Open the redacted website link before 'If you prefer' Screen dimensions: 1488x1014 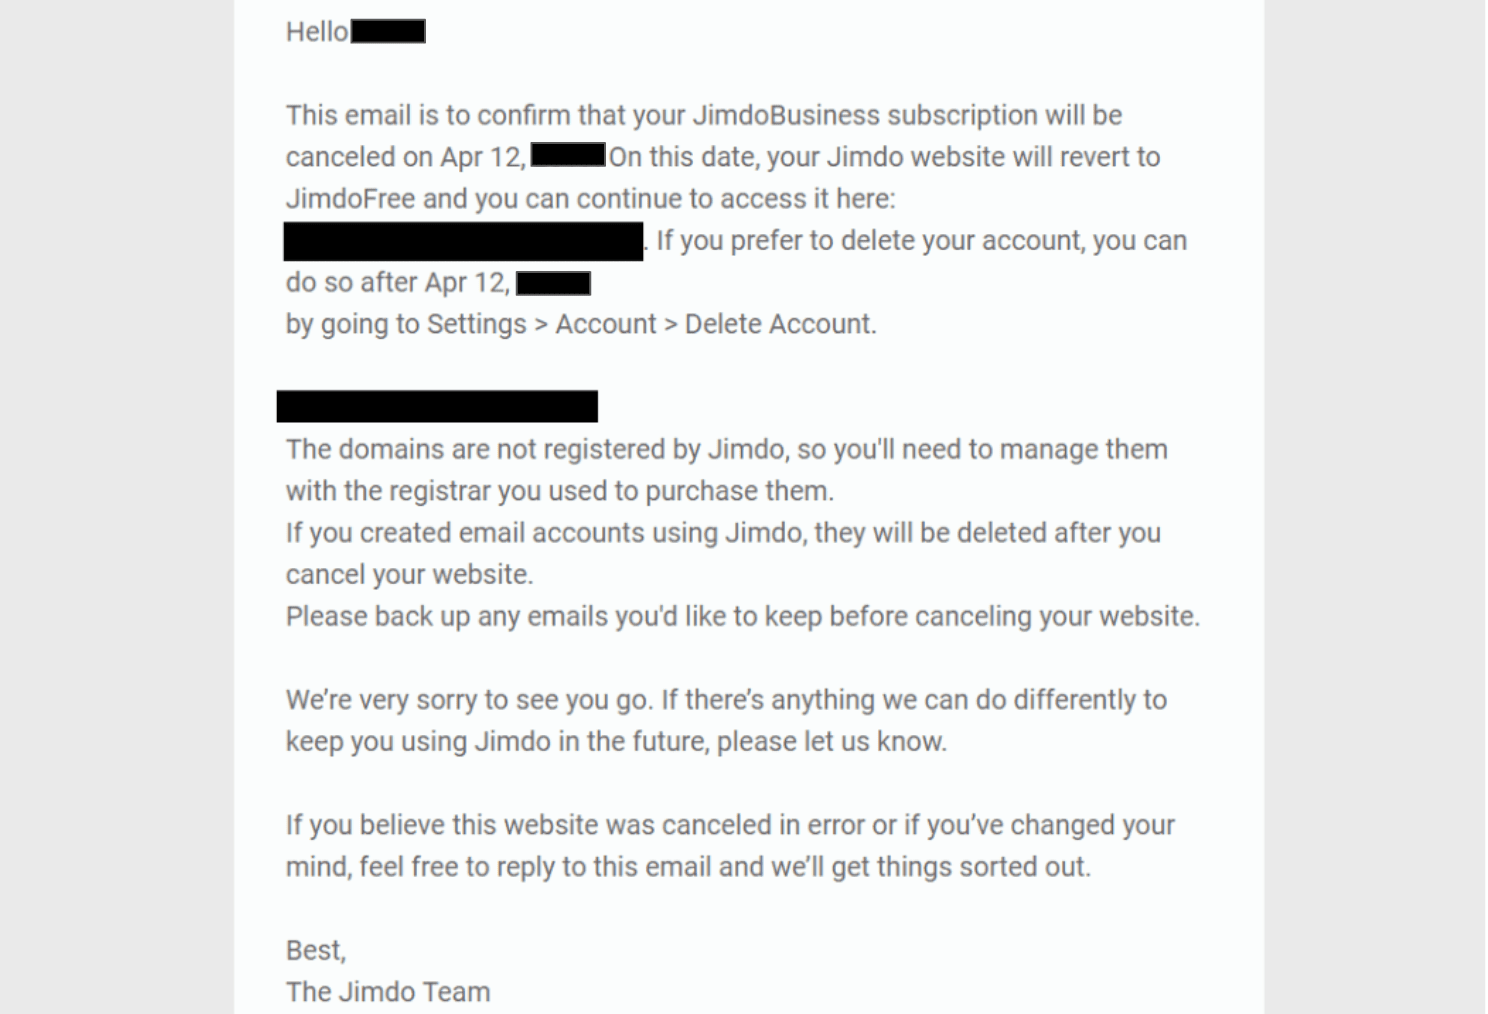[463, 241]
